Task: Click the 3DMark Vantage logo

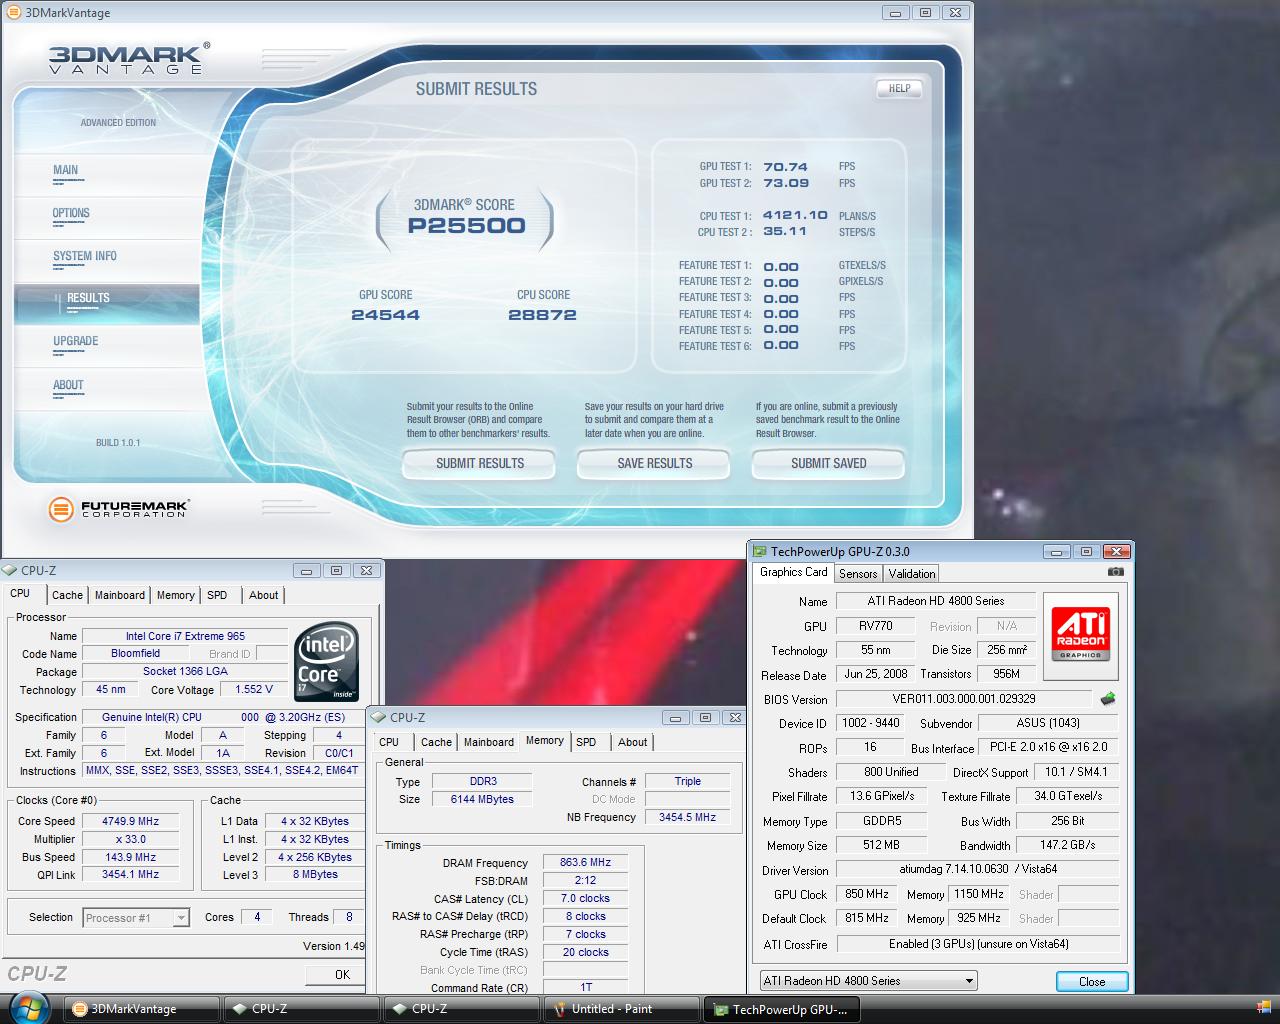Action: [129, 59]
